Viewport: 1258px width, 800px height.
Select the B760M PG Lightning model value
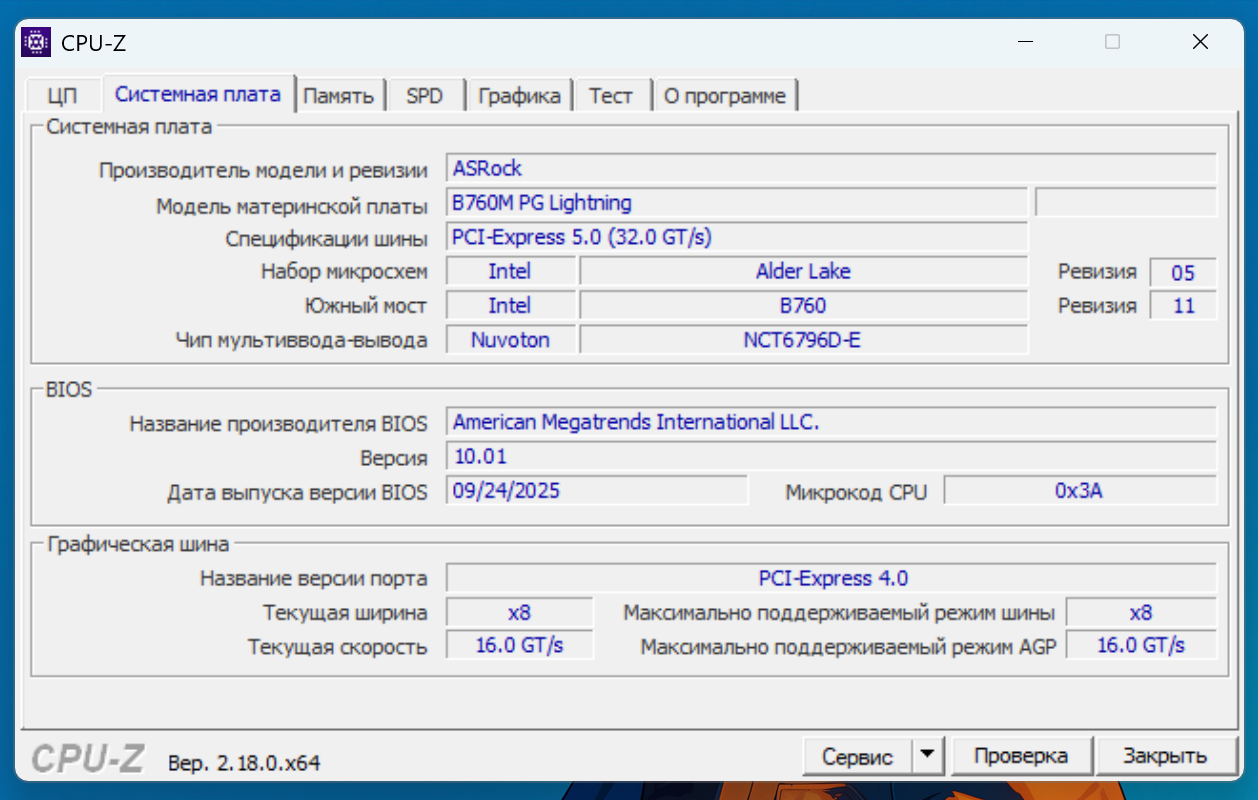[737, 203]
